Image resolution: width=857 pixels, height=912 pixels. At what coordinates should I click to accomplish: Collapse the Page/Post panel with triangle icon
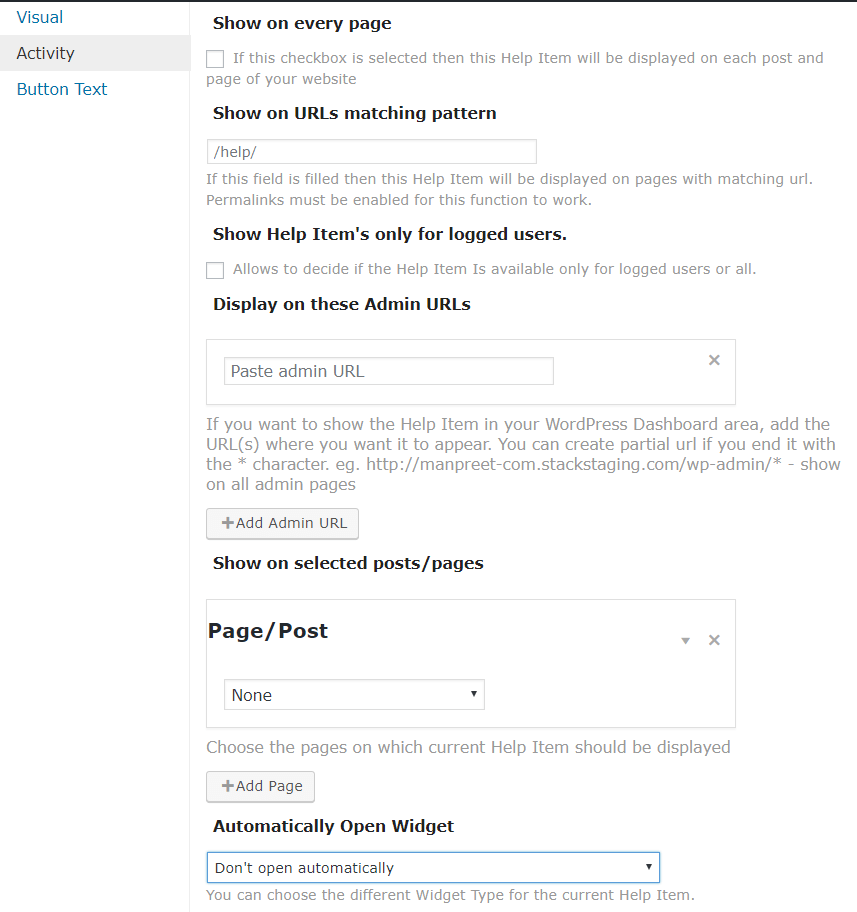pos(685,640)
